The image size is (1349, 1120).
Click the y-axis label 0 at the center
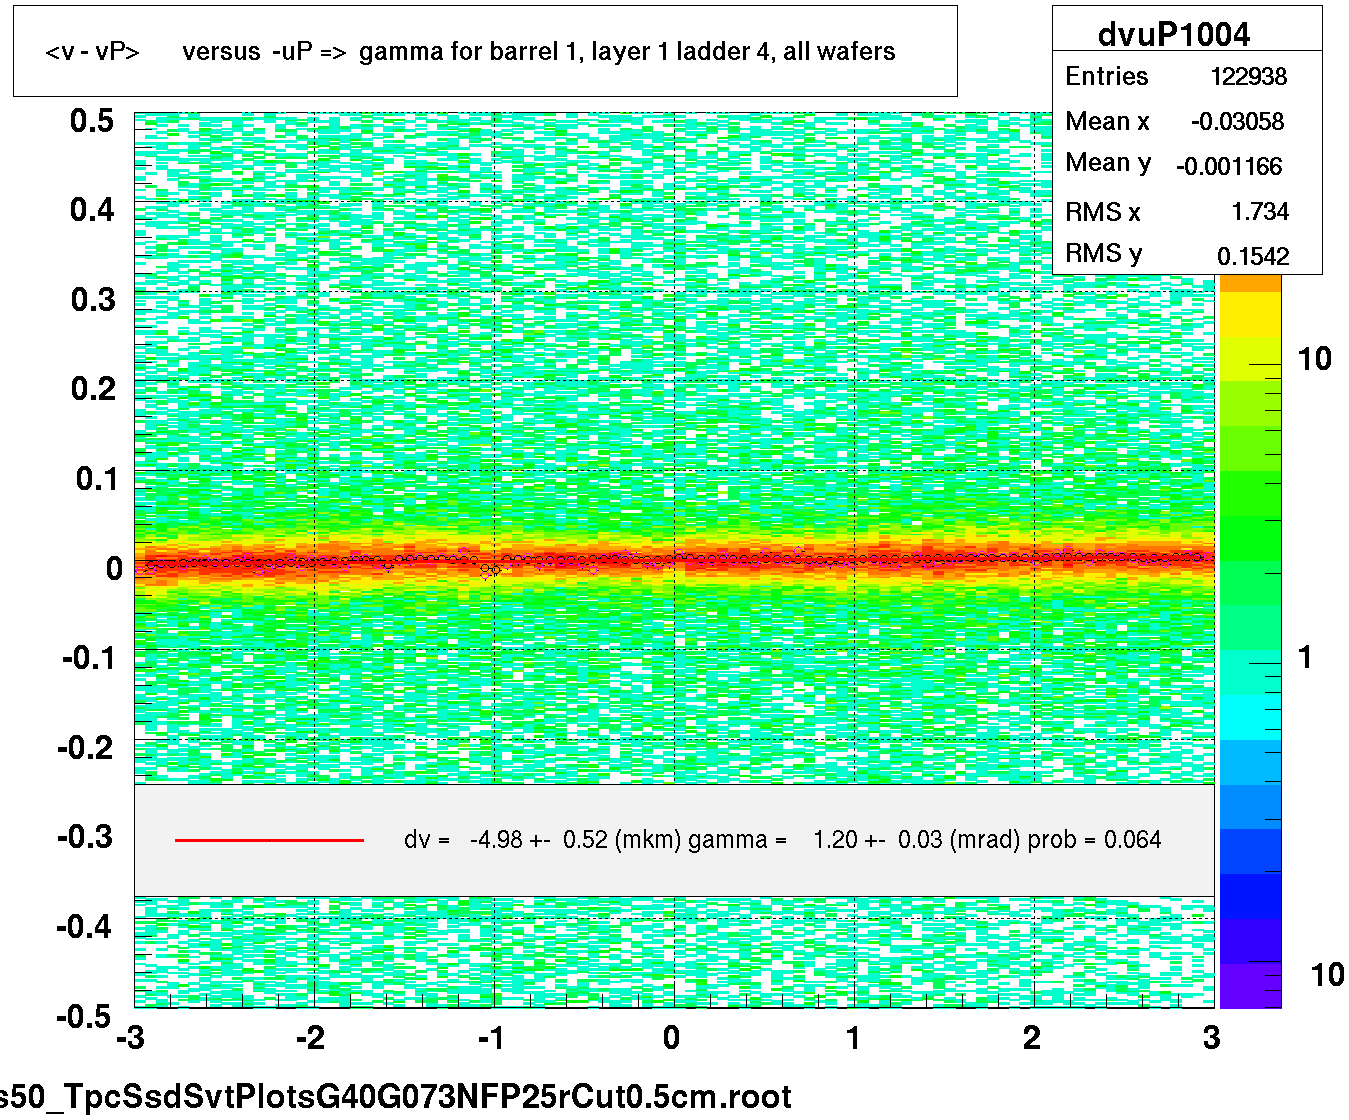click(113, 569)
